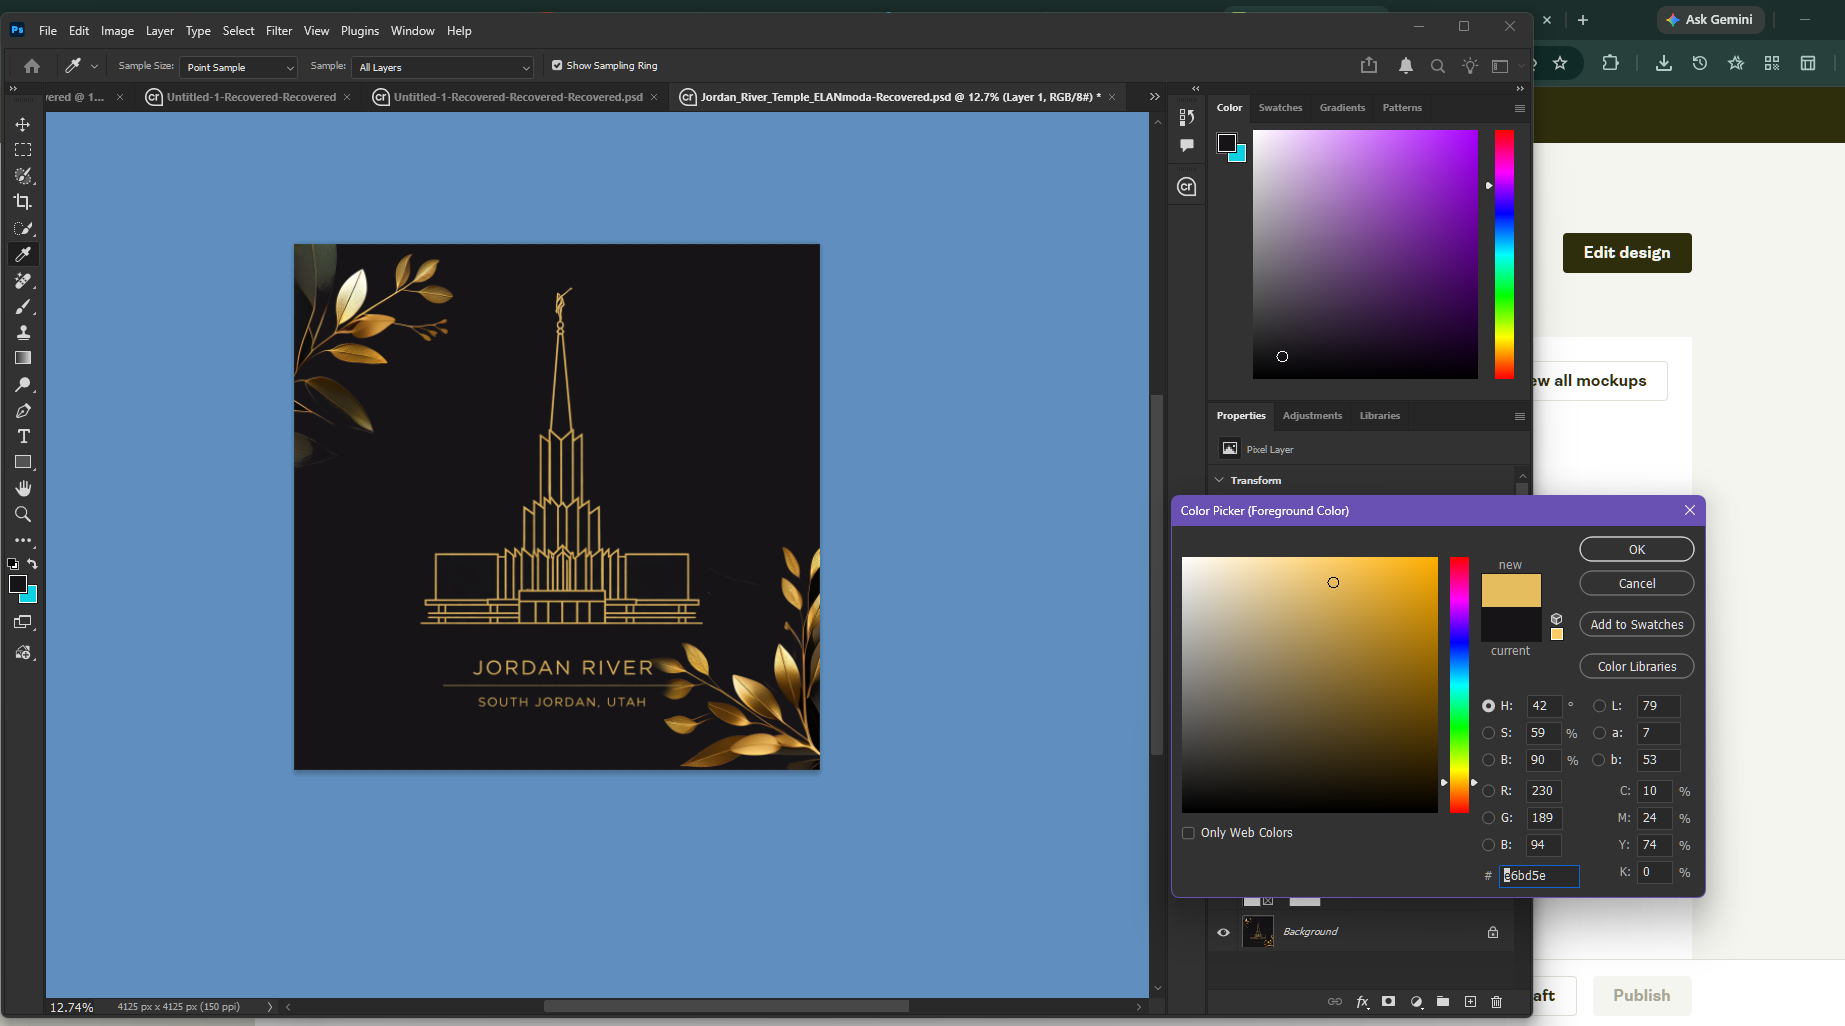The width and height of the screenshot is (1845, 1026).
Task: Open the Properties panel options menu
Action: (1519, 416)
